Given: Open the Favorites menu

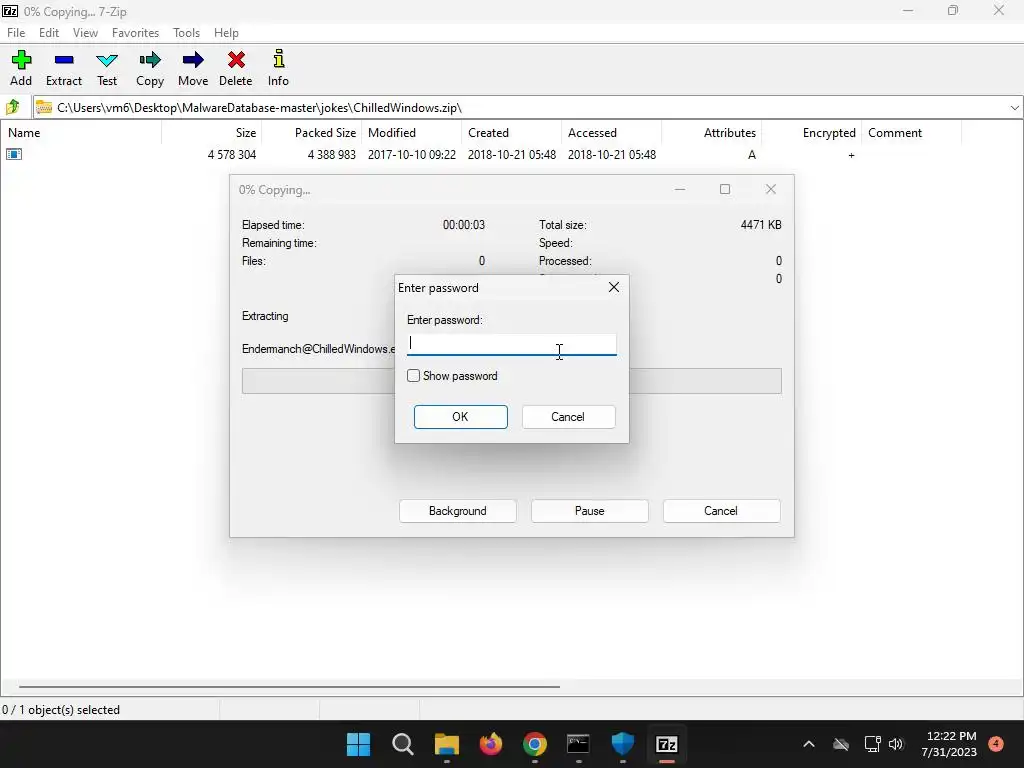Looking at the screenshot, I should (x=135, y=33).
